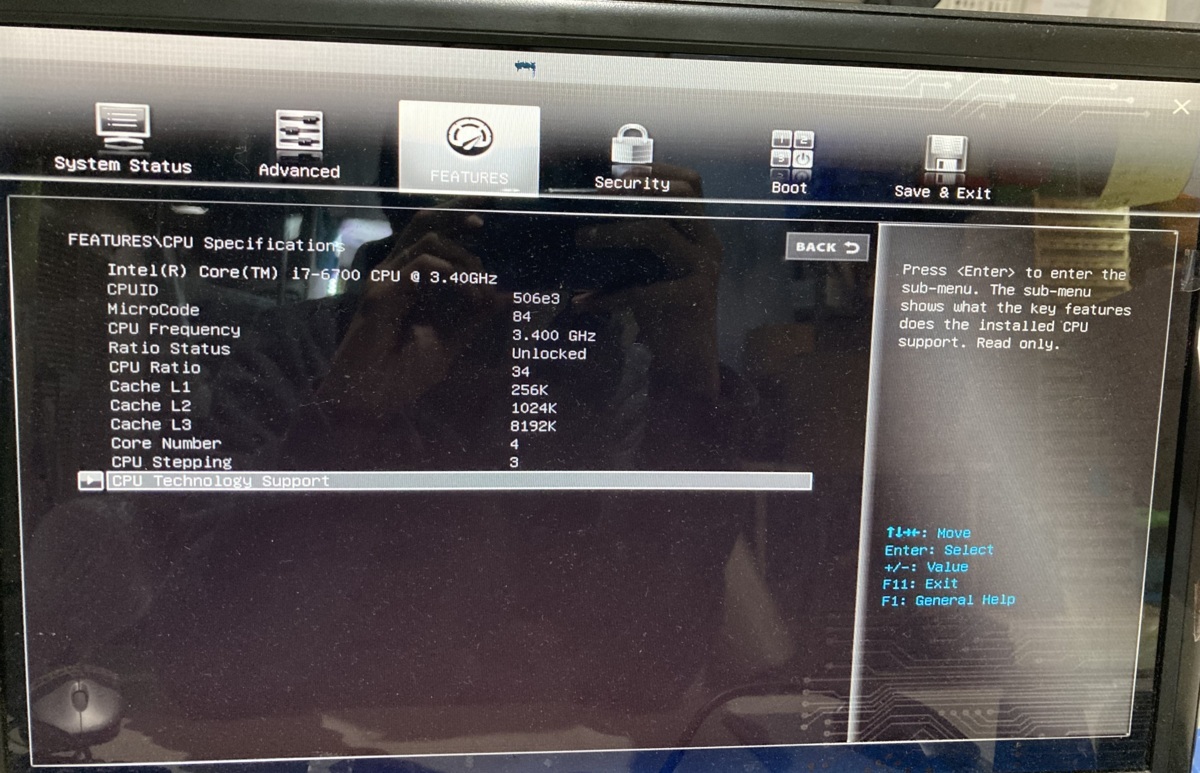
Task: Click the 'F1: General Help' key hint
Action: (x=948, y=600)
